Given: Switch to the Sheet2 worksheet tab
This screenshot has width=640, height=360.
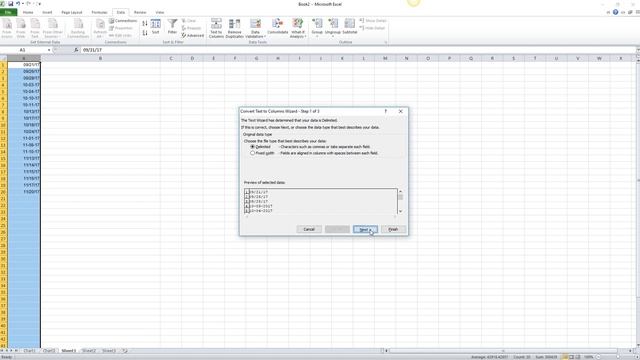Looking at the screenshot, I should 89,351.
